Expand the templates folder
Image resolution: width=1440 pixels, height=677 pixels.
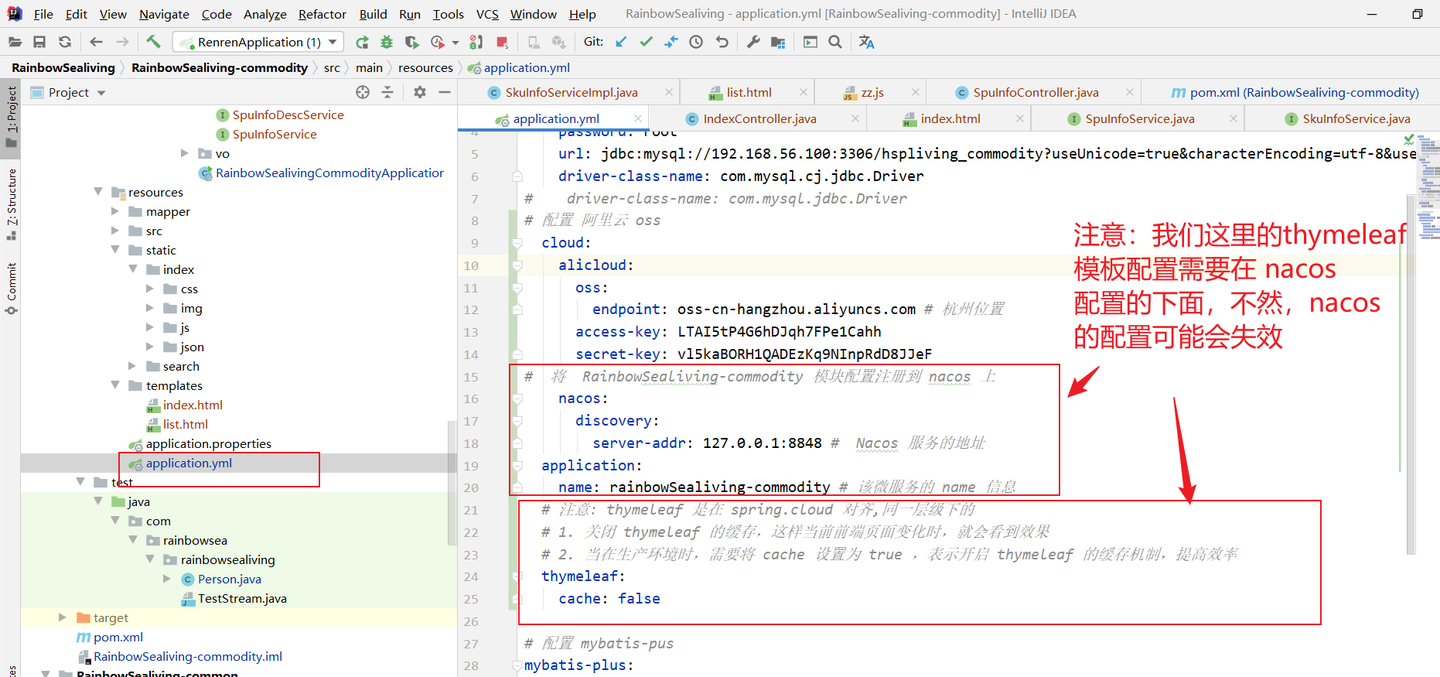click(x=116, y=385)
